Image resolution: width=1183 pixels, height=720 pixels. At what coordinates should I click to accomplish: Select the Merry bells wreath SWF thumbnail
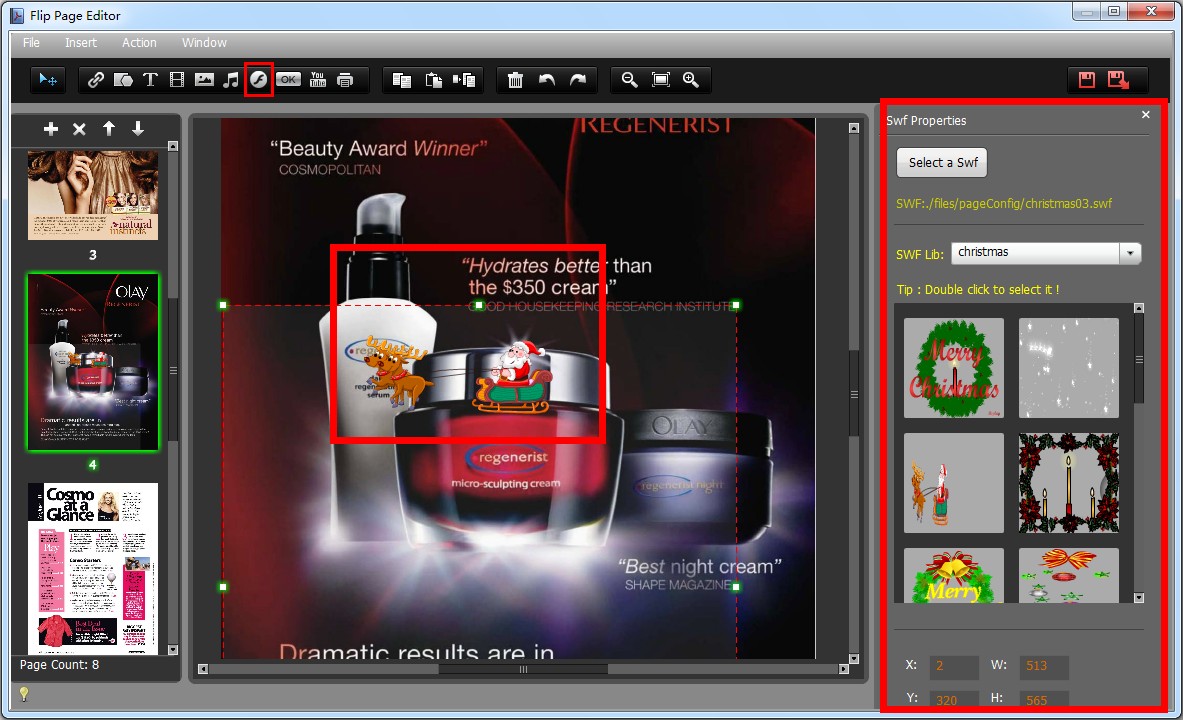[x=954, y=575]
